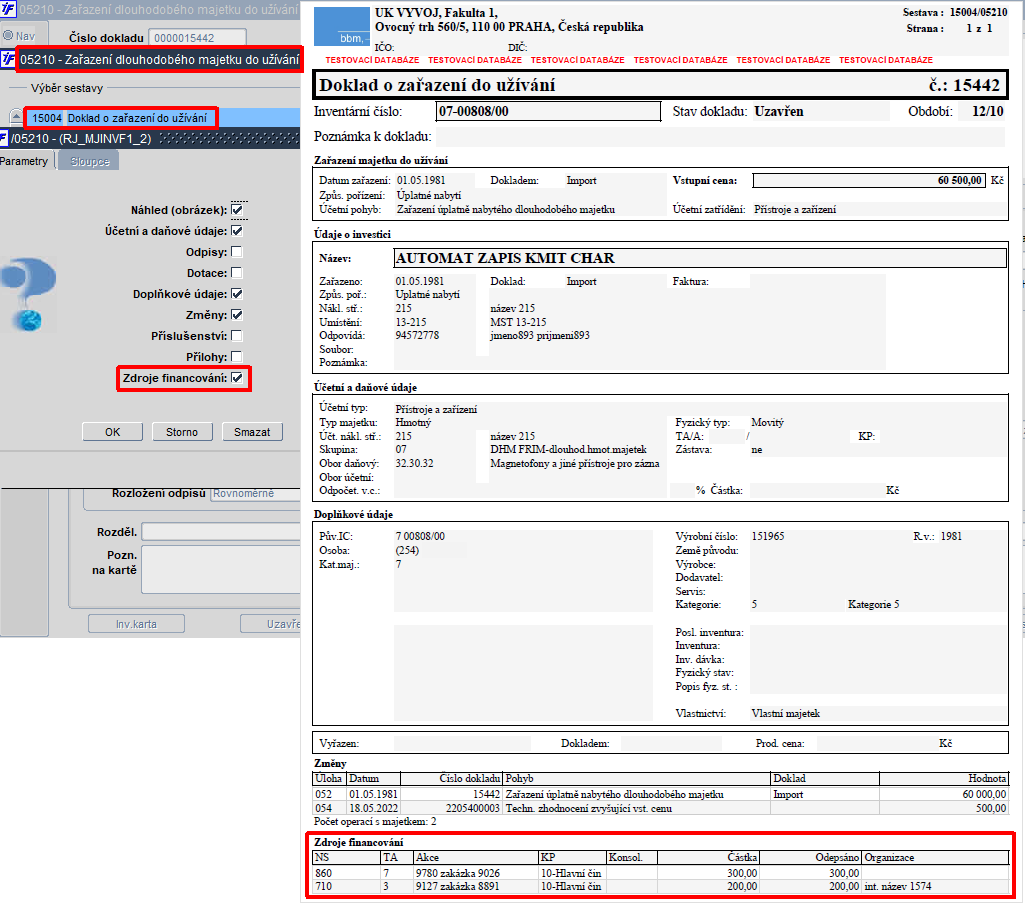The height and width of the screenshot is (904, 1025).
Task: Click the Výrobní číslo value 151965
Action: pyautogui.click(x=767, y=536)
